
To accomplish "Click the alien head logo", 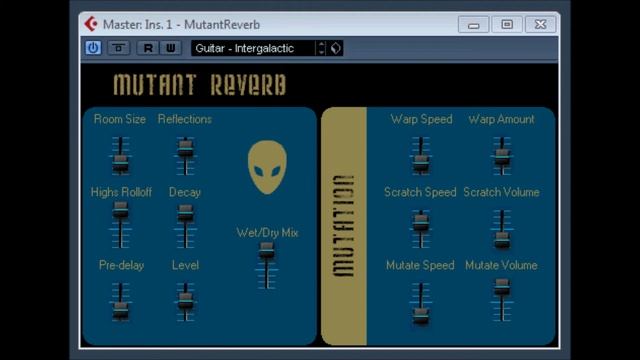I will 267,167.
